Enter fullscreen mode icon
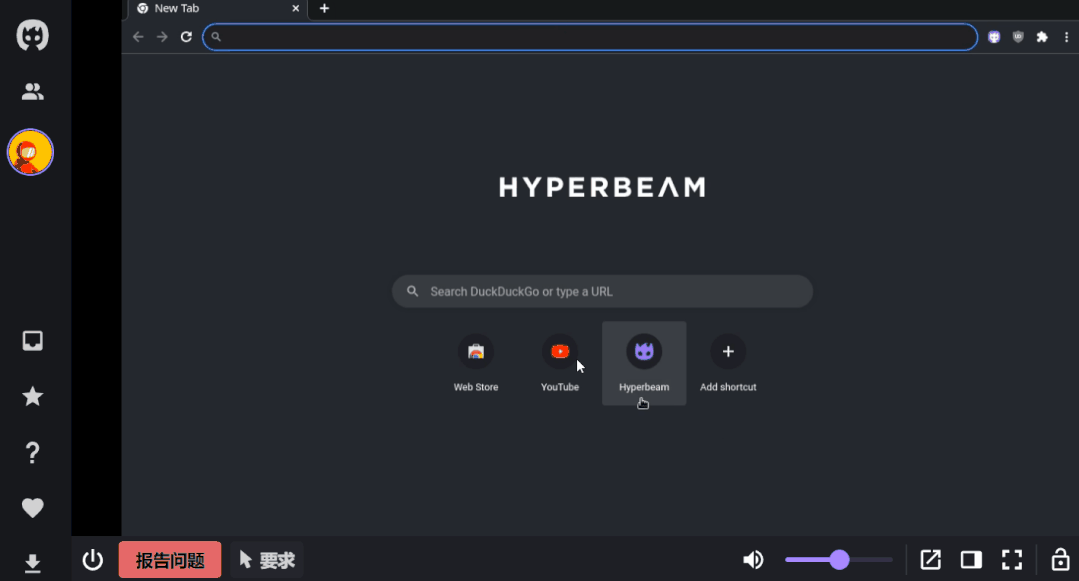The image size is (1079, 581). click(x=1012, y=560)
